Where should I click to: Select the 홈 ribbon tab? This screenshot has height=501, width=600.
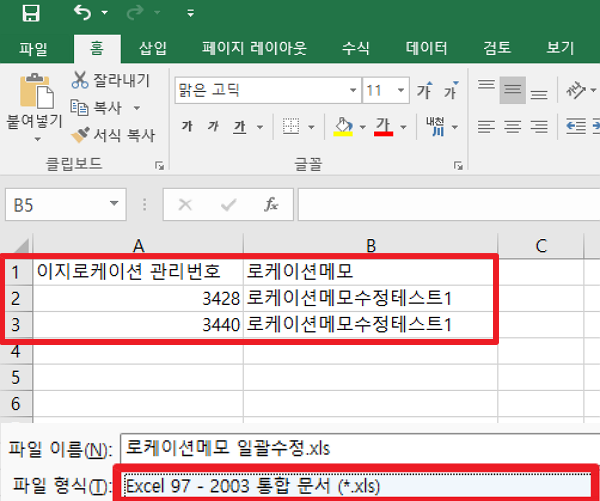pos(97,49)
